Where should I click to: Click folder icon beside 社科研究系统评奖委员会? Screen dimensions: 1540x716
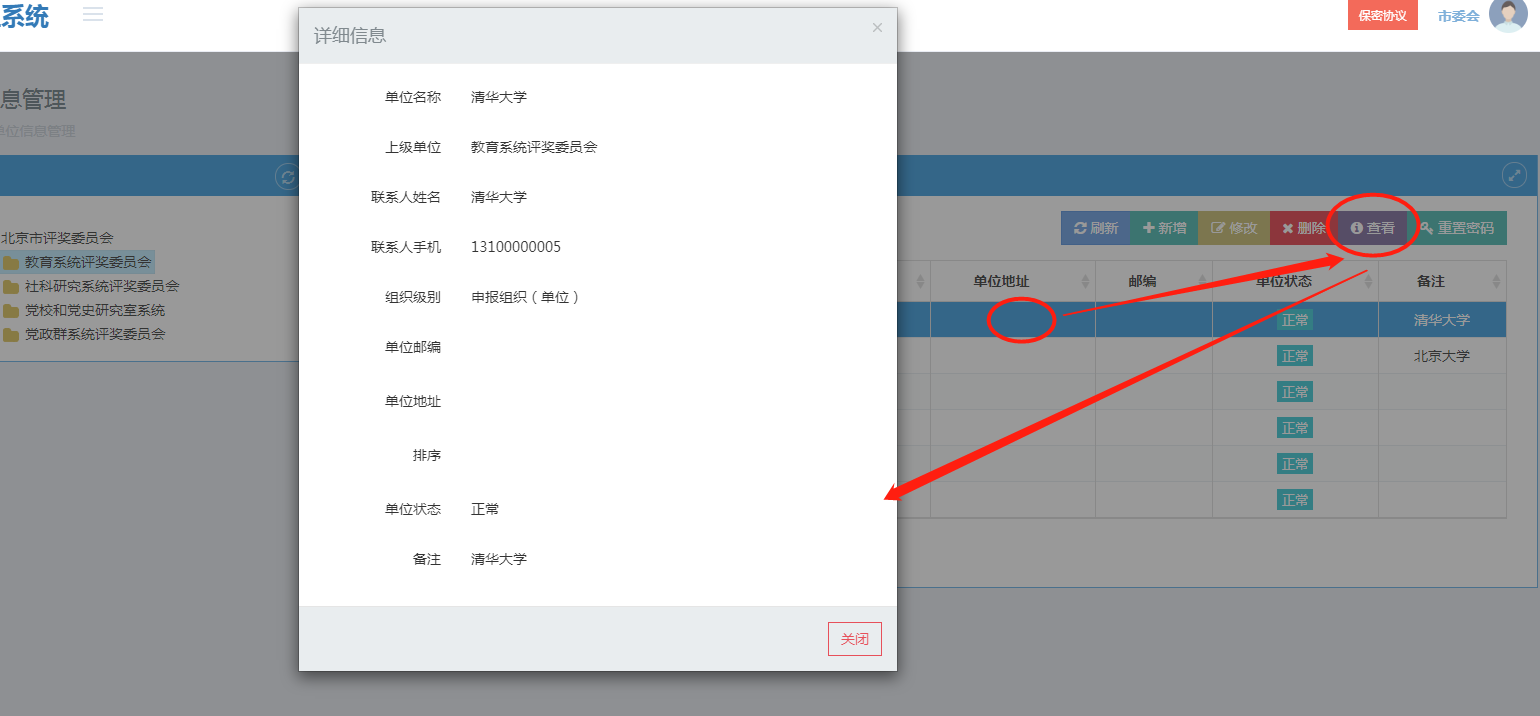[x=11, y=287]
